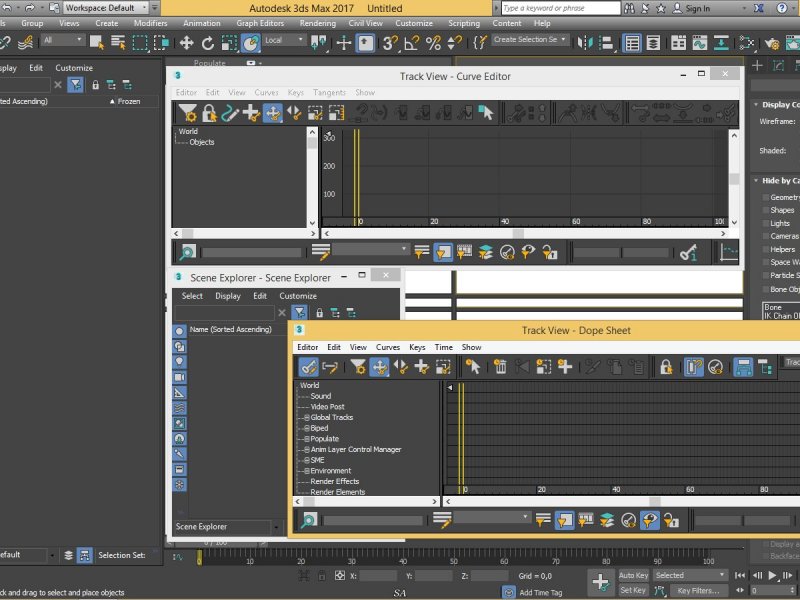Open Filters in Dope Sheet toolbar
The image size is (800, 600).
(358, 367)
